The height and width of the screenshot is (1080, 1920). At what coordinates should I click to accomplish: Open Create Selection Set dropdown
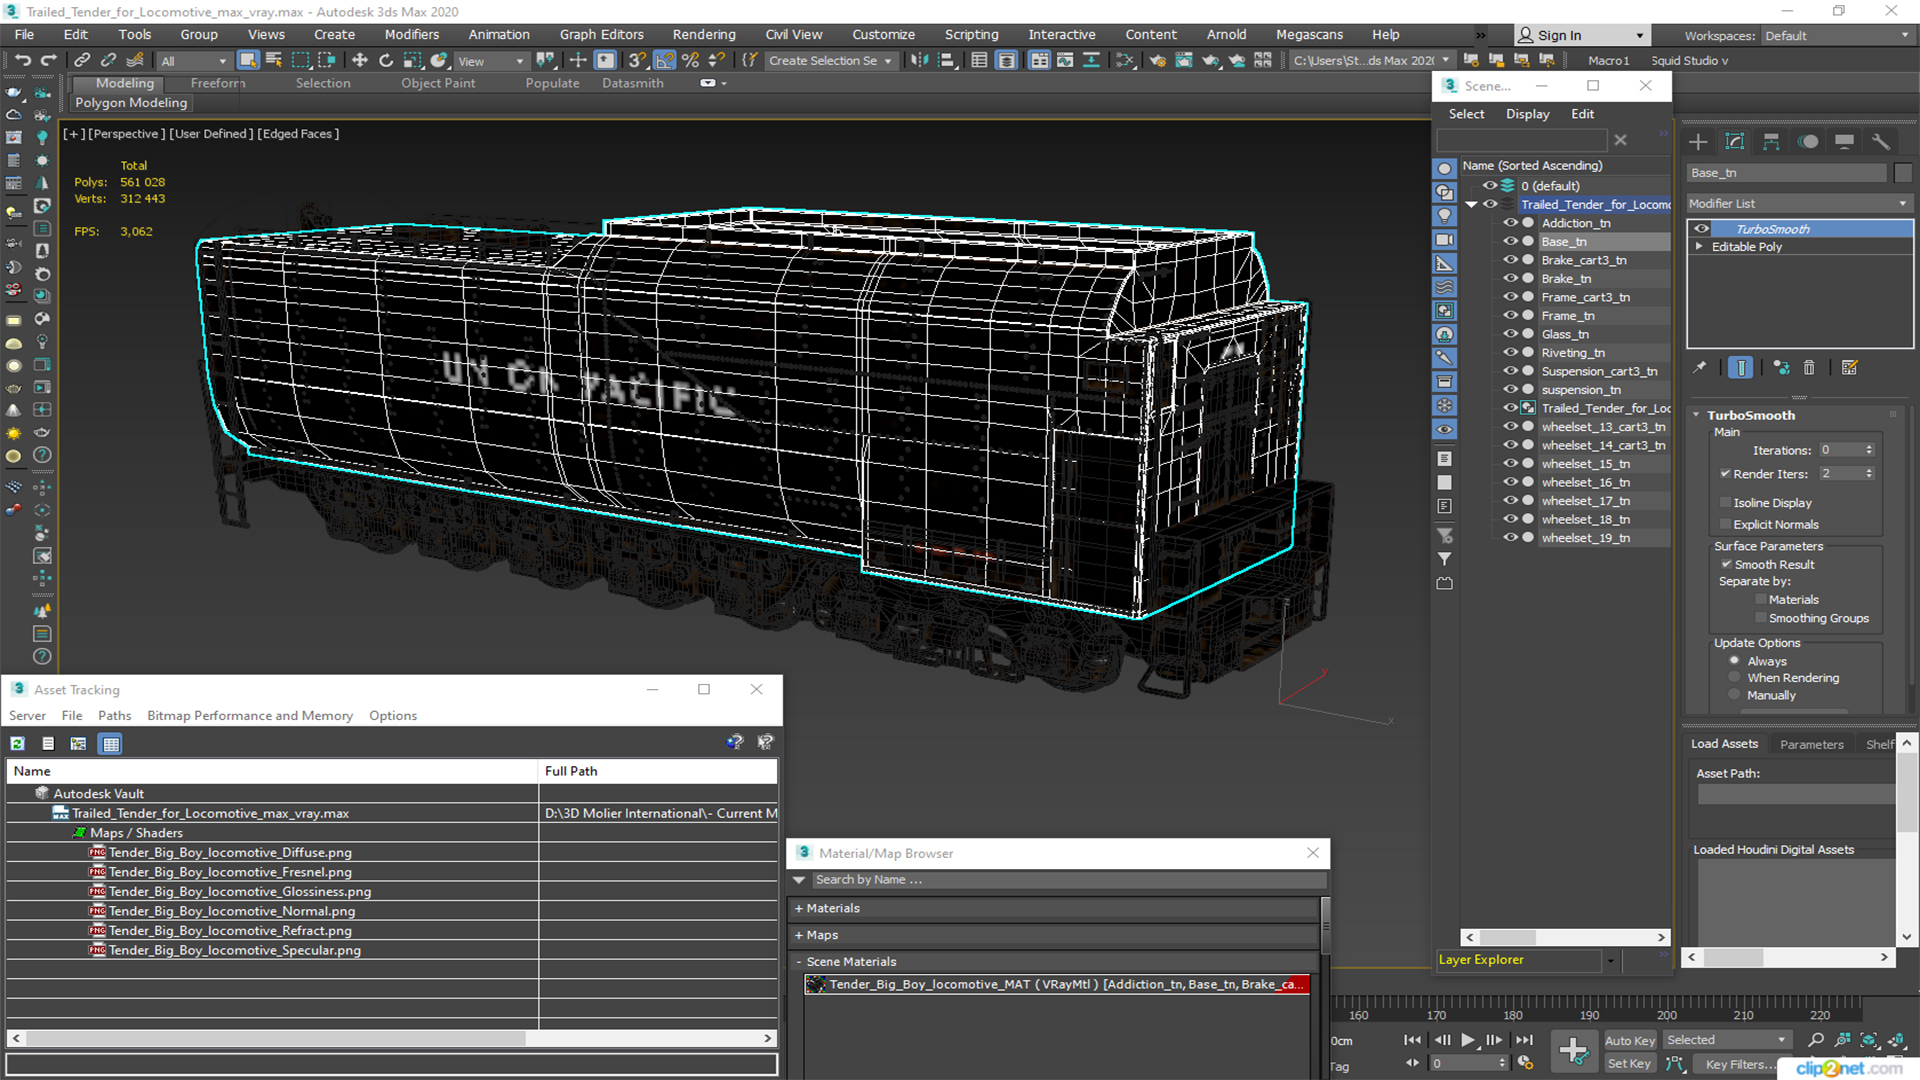(x=830, y=61)
